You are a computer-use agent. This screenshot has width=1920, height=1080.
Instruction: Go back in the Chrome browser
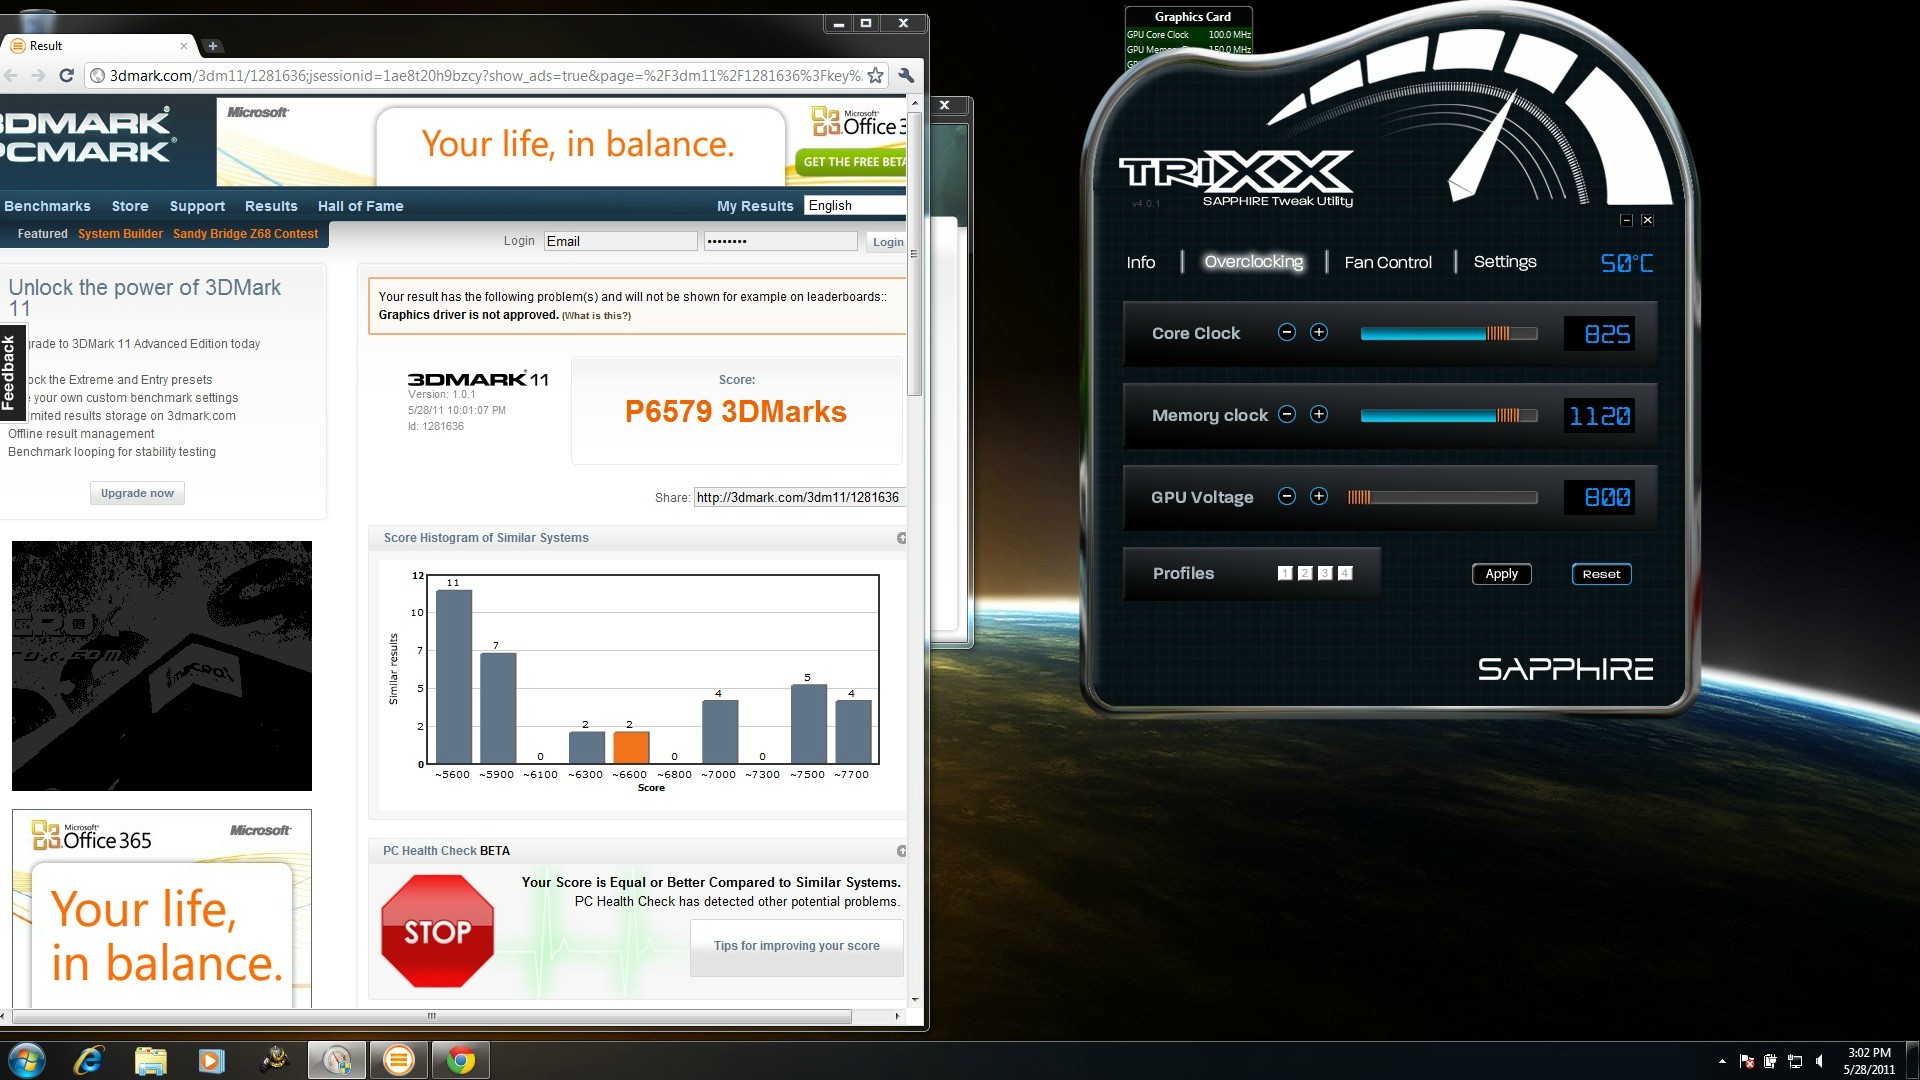11,75
